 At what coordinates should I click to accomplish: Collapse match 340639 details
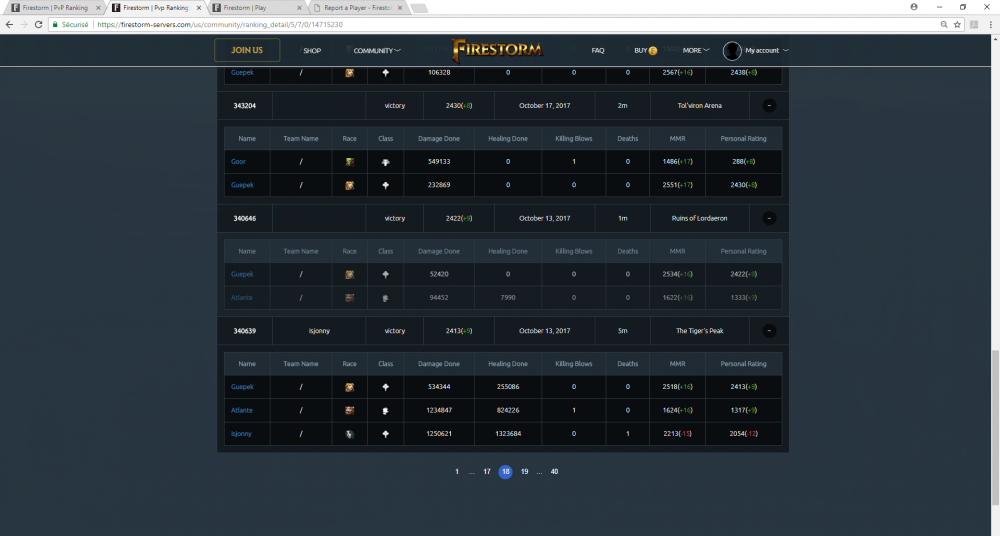click(769, 331)
